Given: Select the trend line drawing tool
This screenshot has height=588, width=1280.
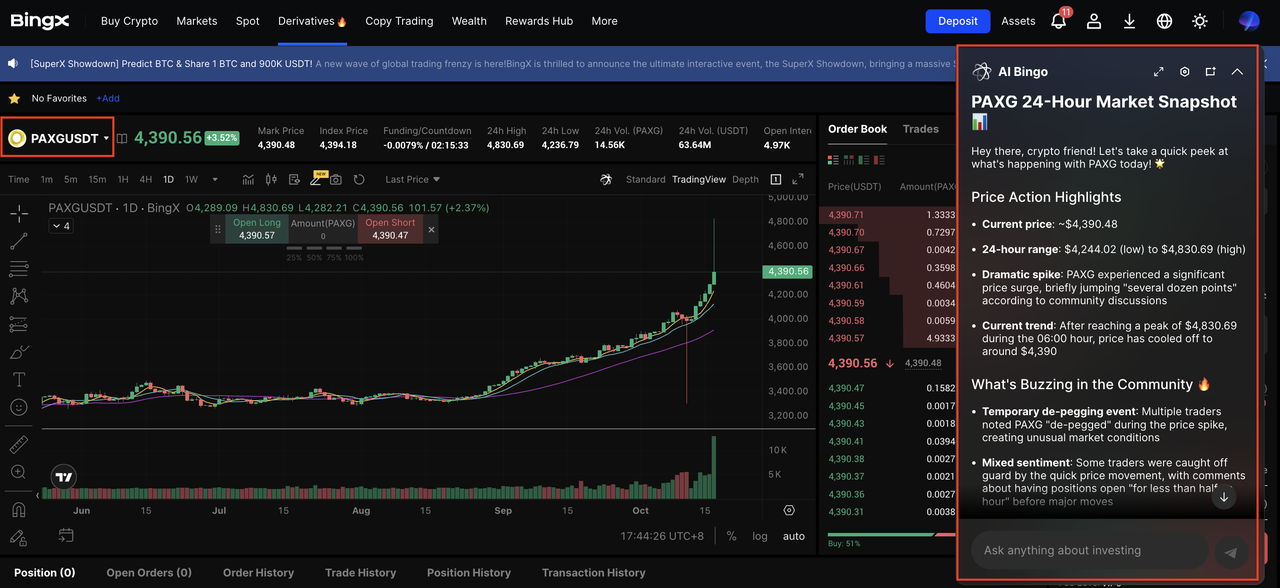Looking at the screenshot, I should tap(19, 241).
